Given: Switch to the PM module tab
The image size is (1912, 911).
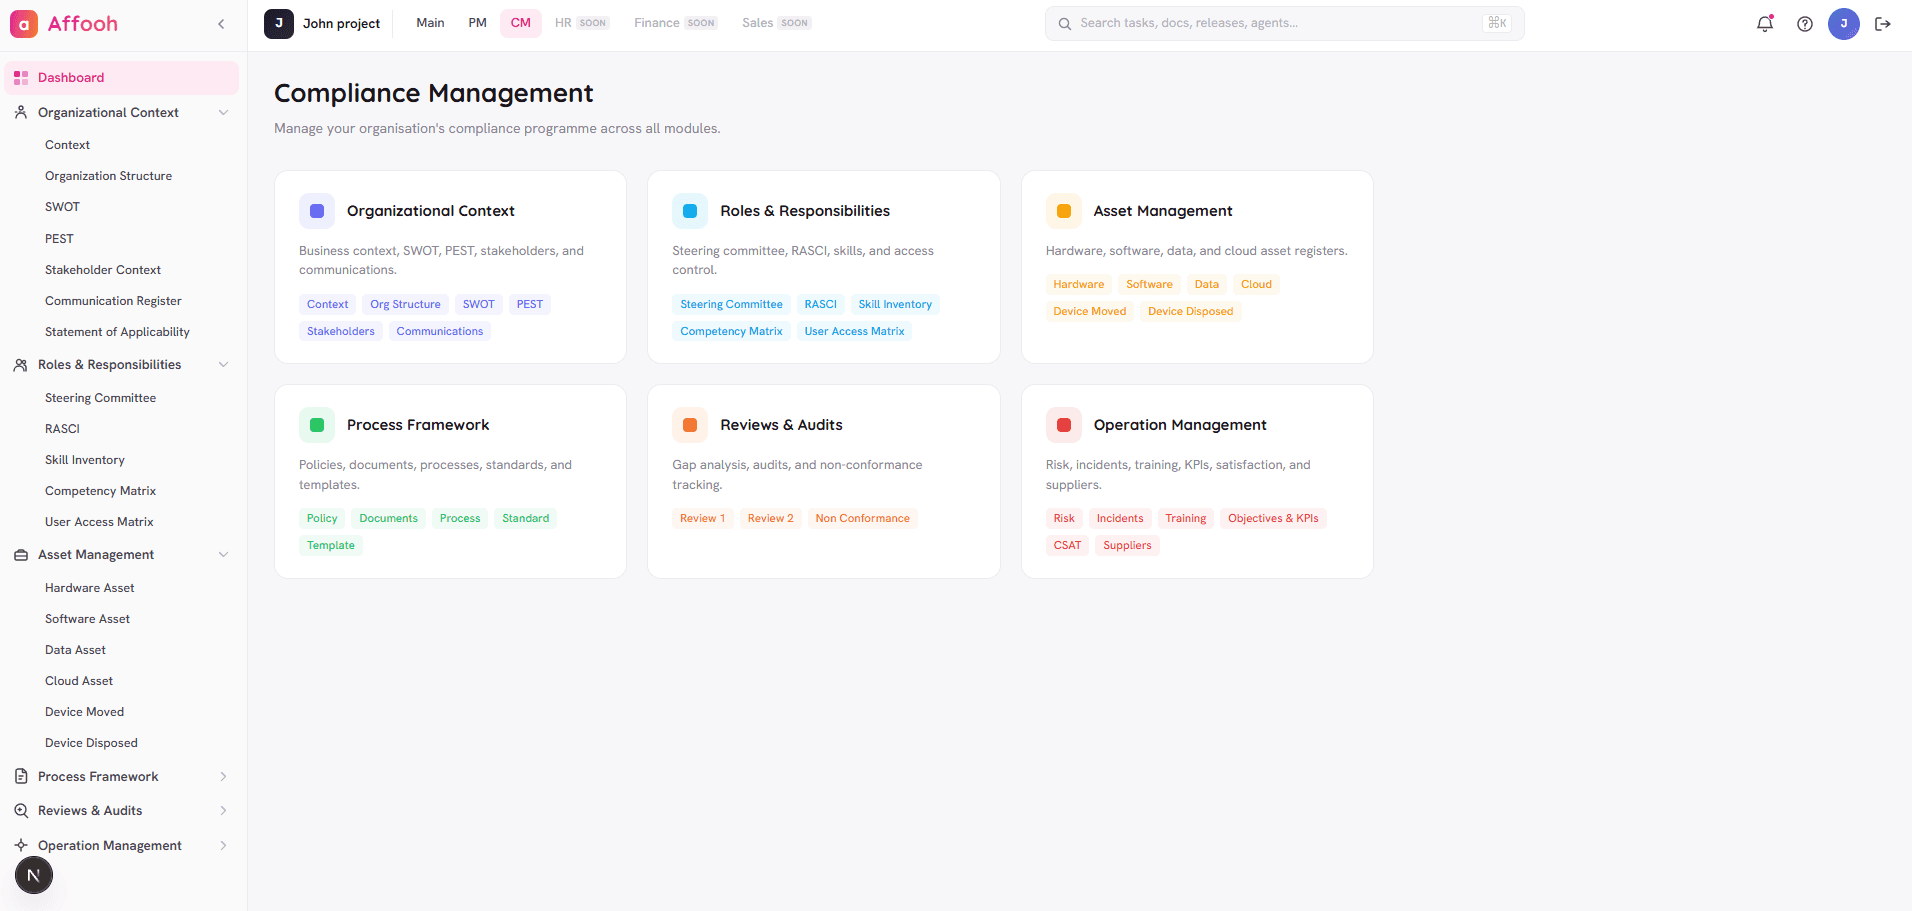Looking at the screenshot, I should (477, 23).
